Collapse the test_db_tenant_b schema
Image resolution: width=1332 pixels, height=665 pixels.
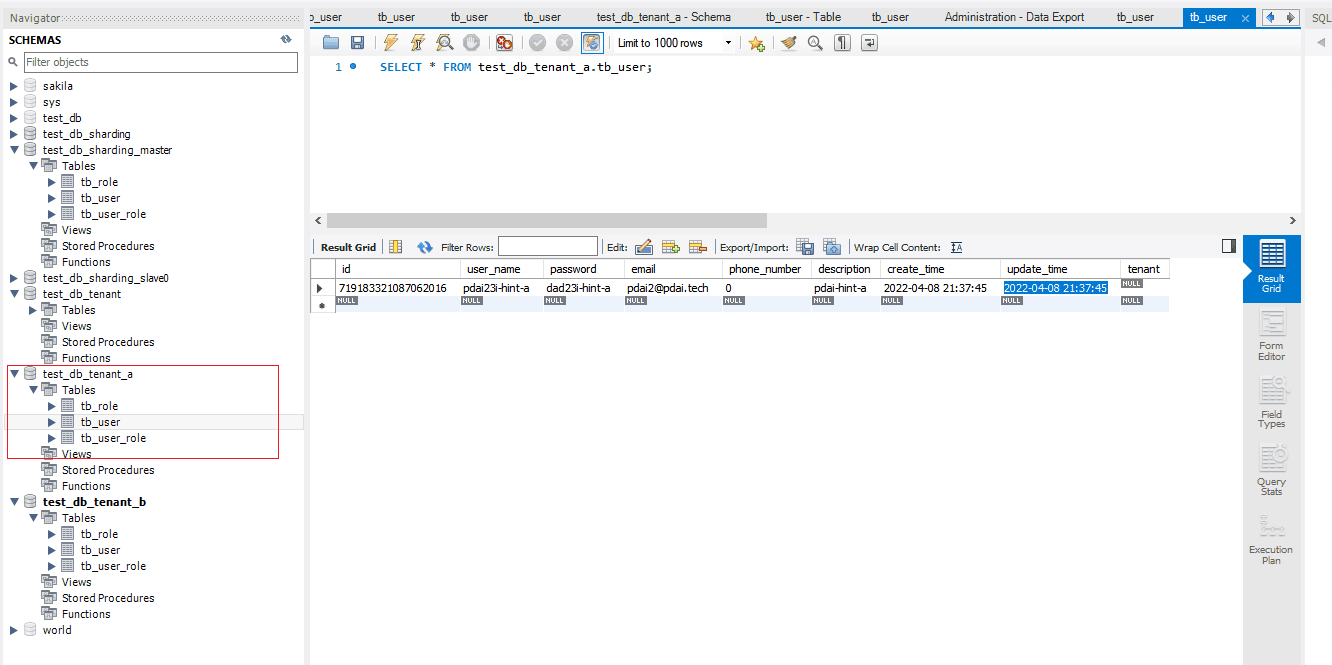click(x=14, y=502)
